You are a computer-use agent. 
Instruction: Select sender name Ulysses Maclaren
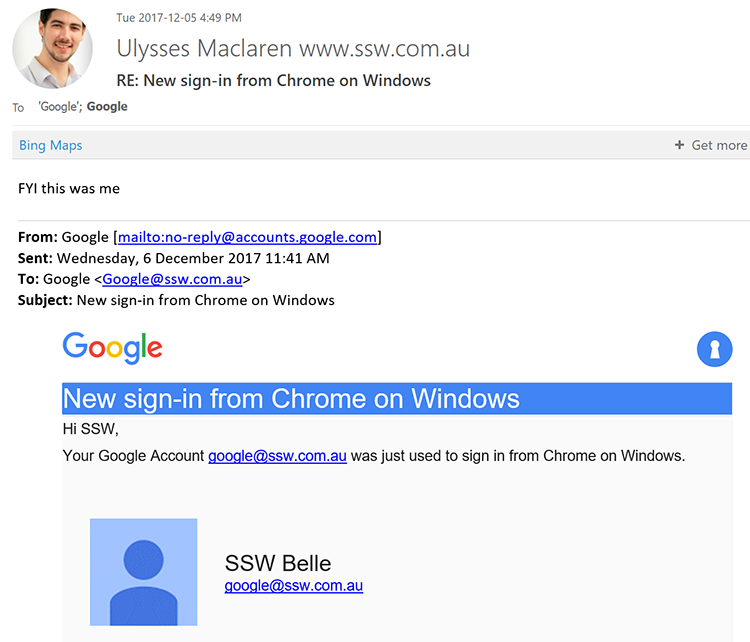coord(204,49)
